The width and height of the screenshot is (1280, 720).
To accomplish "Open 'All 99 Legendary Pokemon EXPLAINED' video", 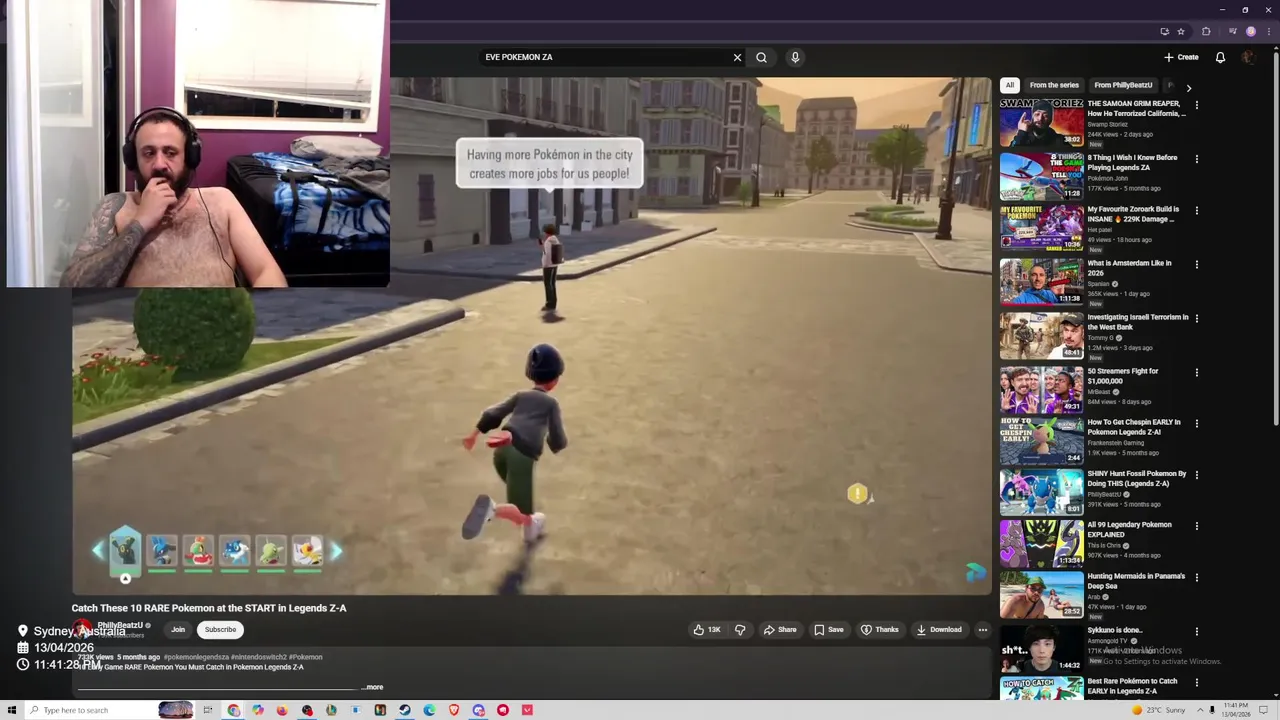I will click(x=1129, y=529).
